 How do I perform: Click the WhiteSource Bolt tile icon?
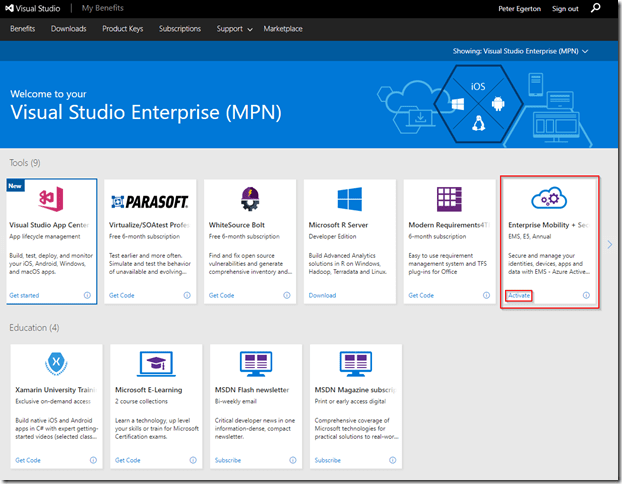coord(248,198)
